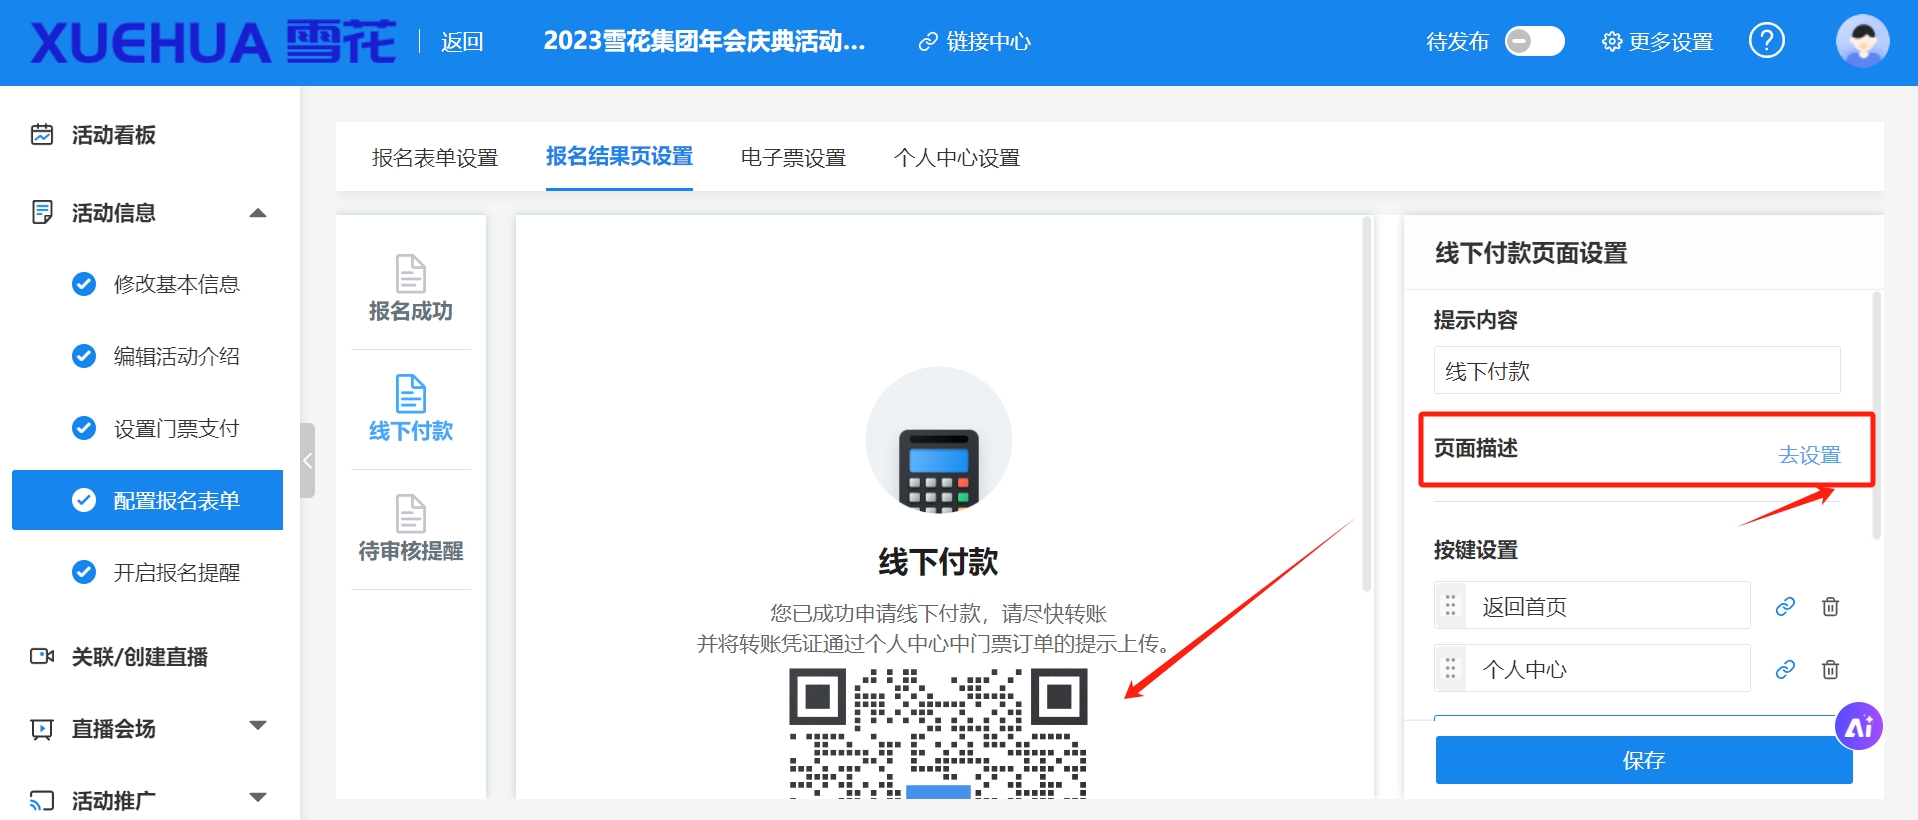Switch to the 电子票设置 tab
This screenshot has width=1918, height=820.
(793, 158)
